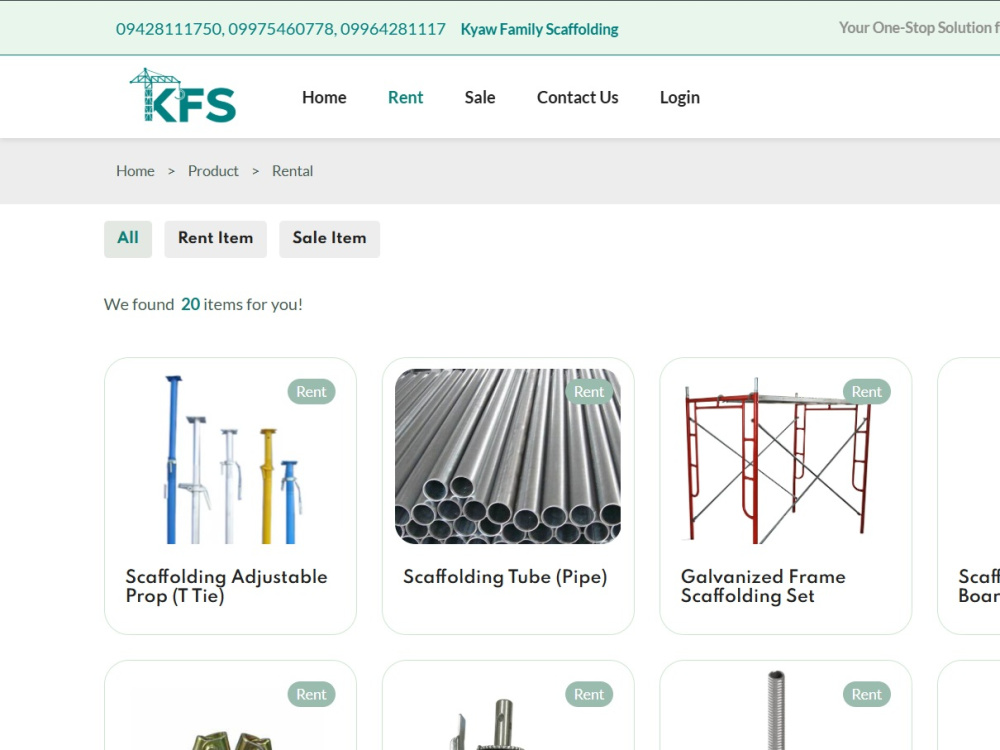This screenshot has width=1000, height=750.
Task: Open Scaffolding Adjustable Prop product image
Action: (231, 458)
